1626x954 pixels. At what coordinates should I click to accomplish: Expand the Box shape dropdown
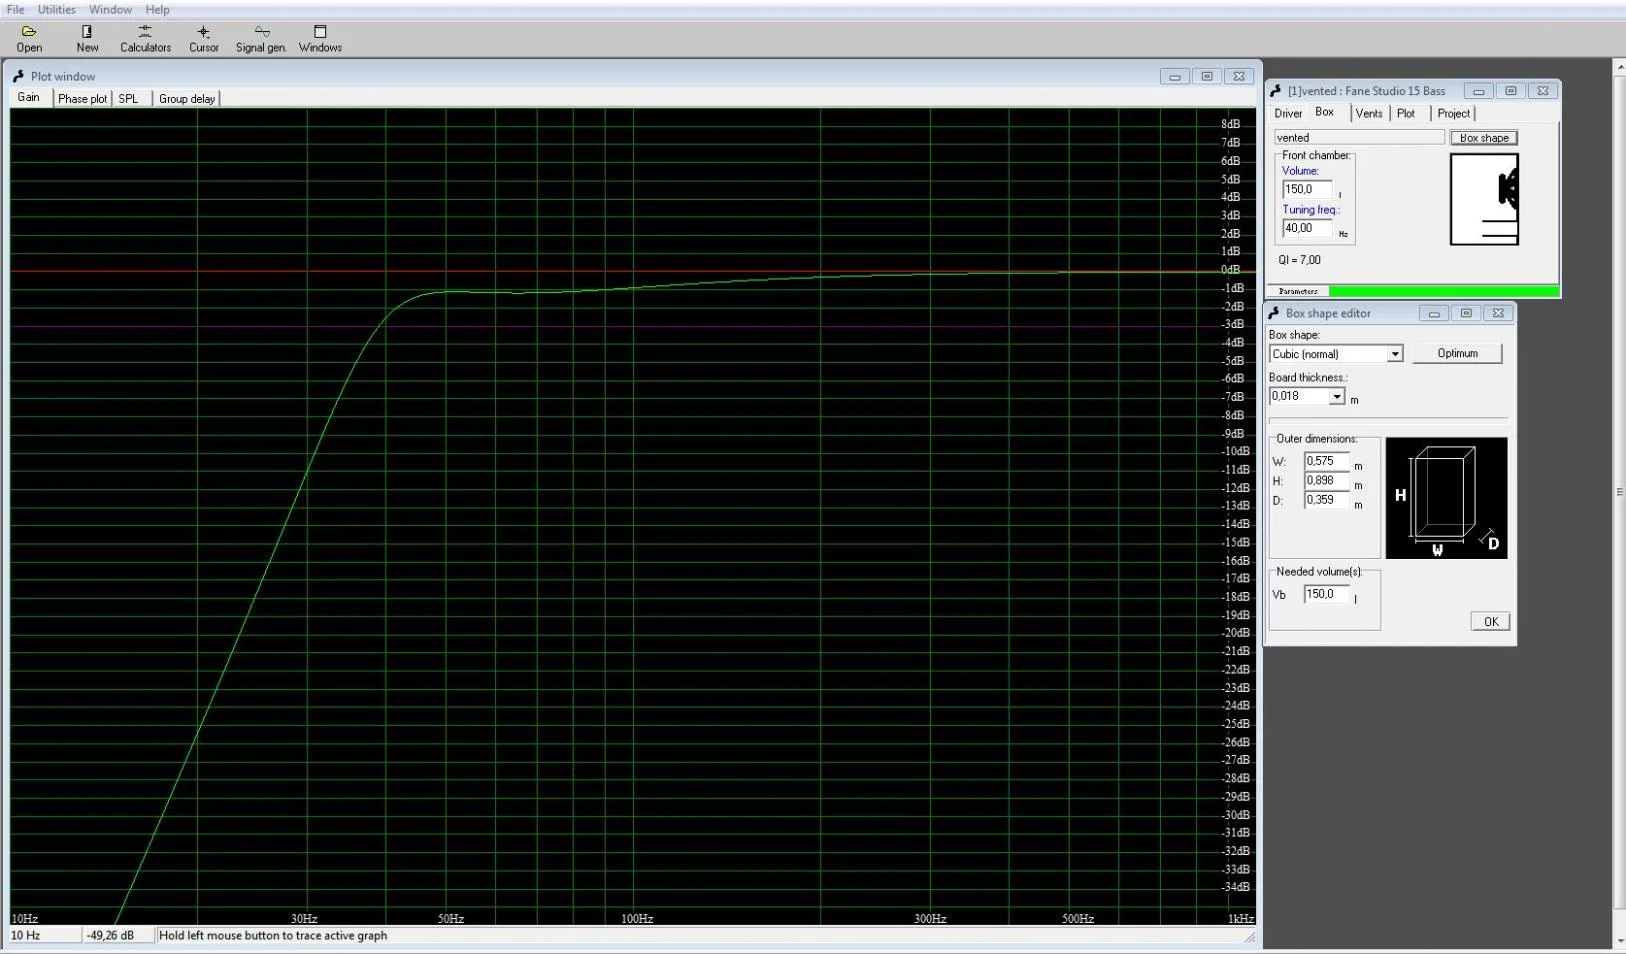(1394, 354)
